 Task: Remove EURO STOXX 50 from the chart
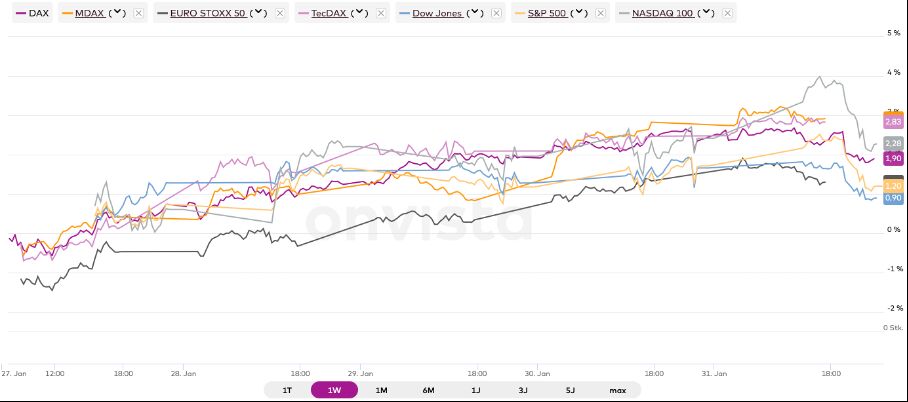(279, 14)
